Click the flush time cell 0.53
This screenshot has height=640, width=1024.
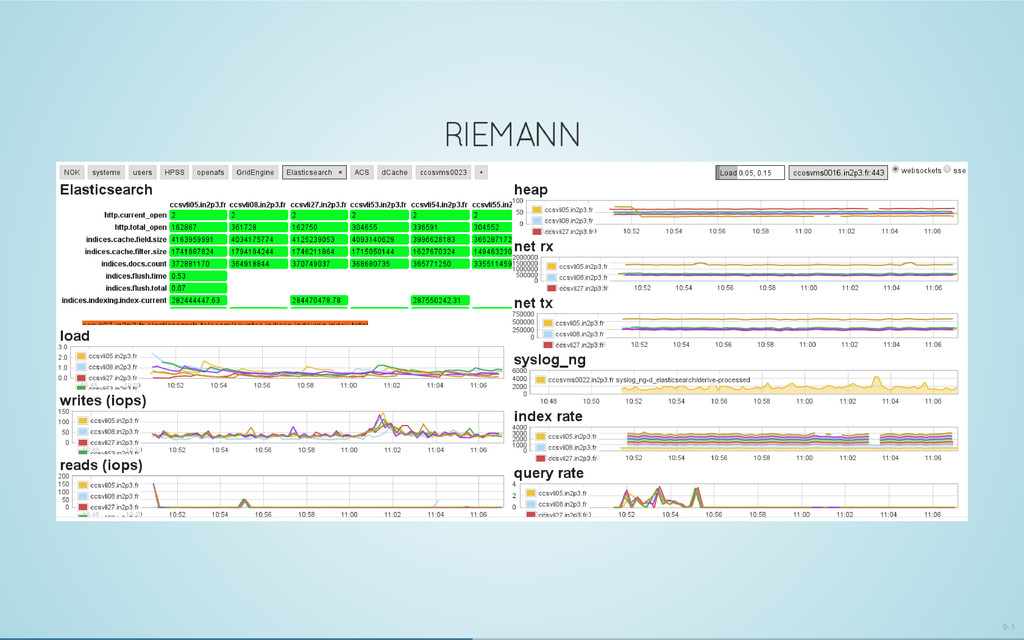point(198,276)
